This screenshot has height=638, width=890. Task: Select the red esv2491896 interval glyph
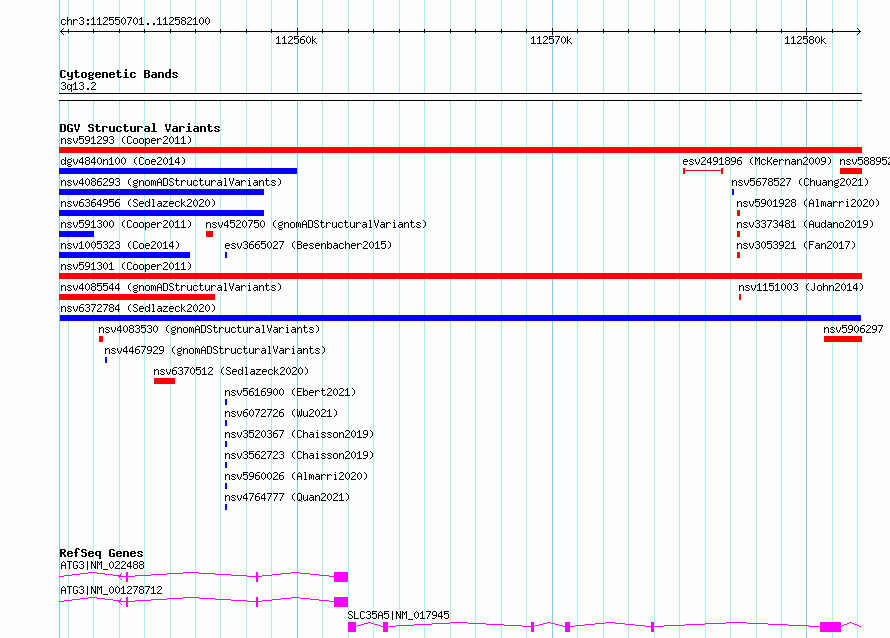point(703,171)
